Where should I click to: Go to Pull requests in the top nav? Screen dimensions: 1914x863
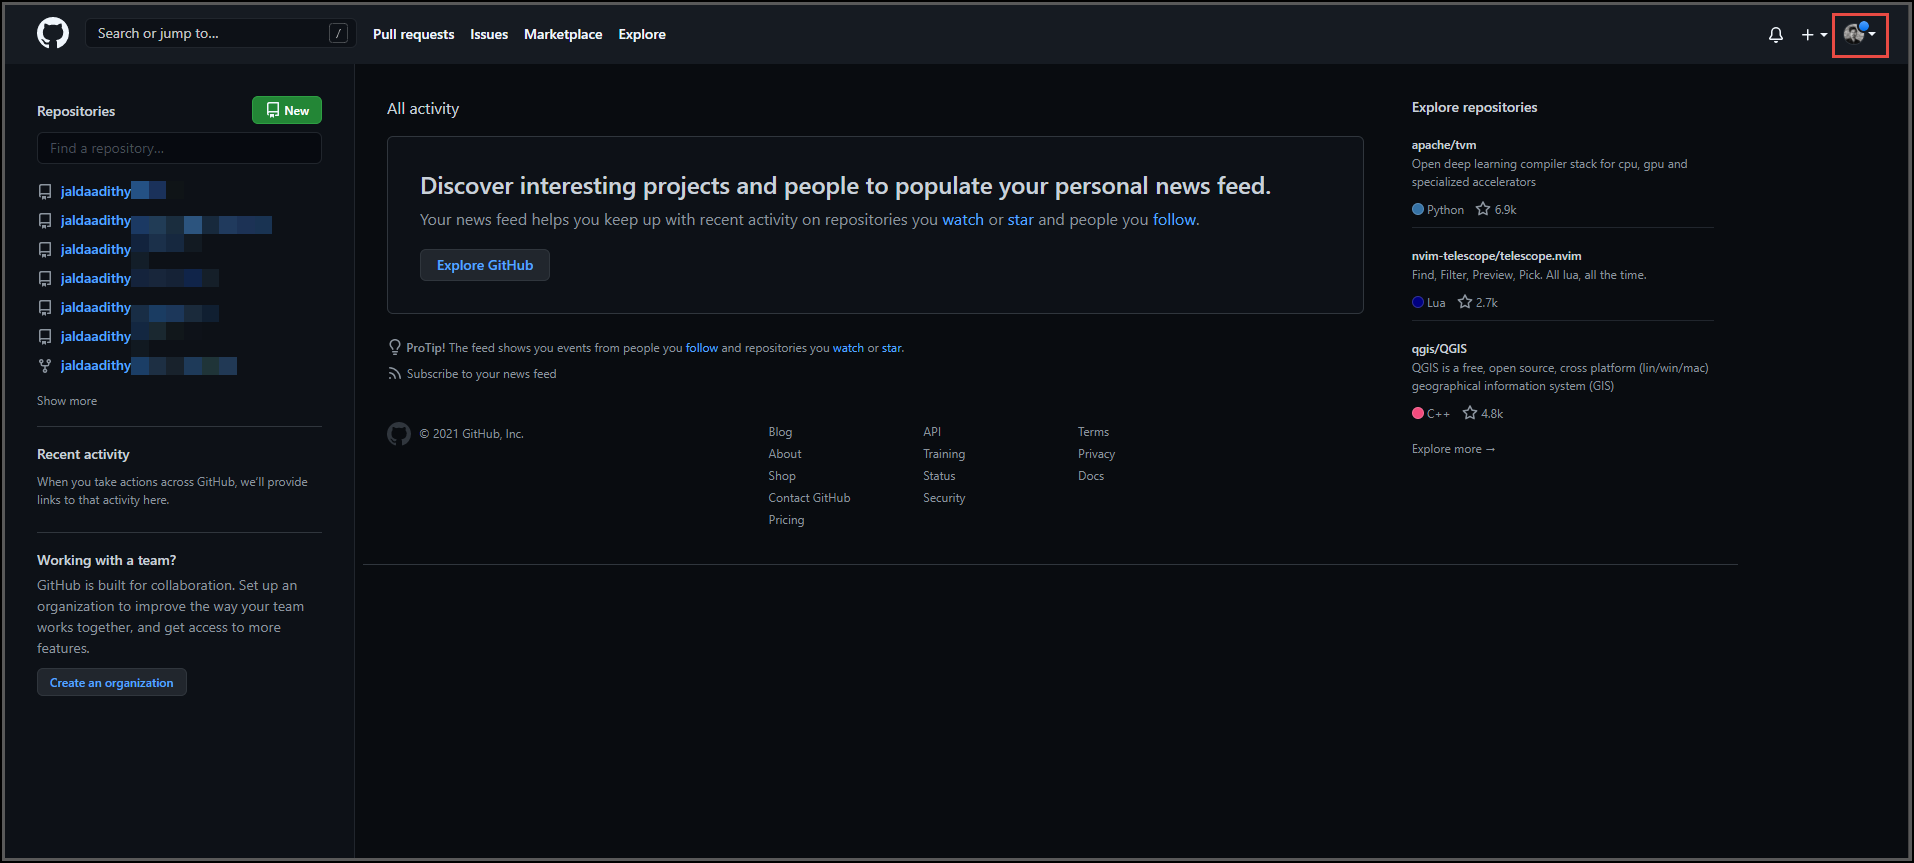[413, 34]
